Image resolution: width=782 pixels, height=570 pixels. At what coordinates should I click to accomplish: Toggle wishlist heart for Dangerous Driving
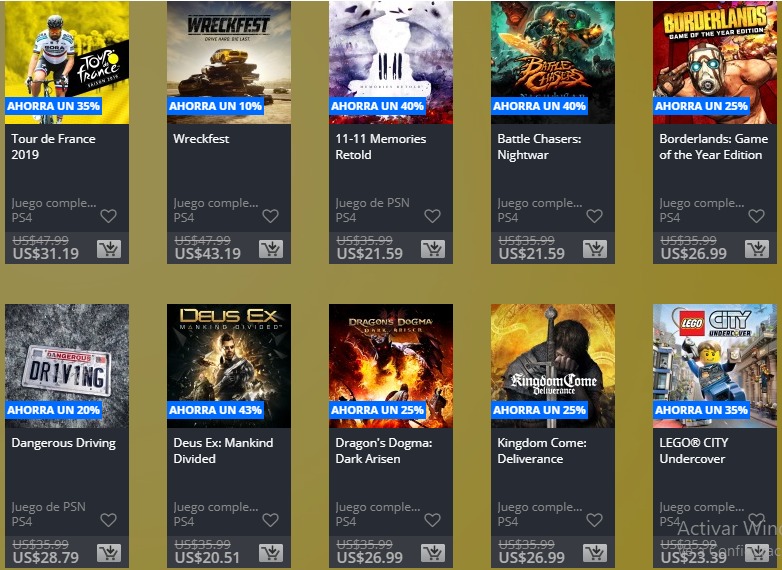click(x=108, y=520)
